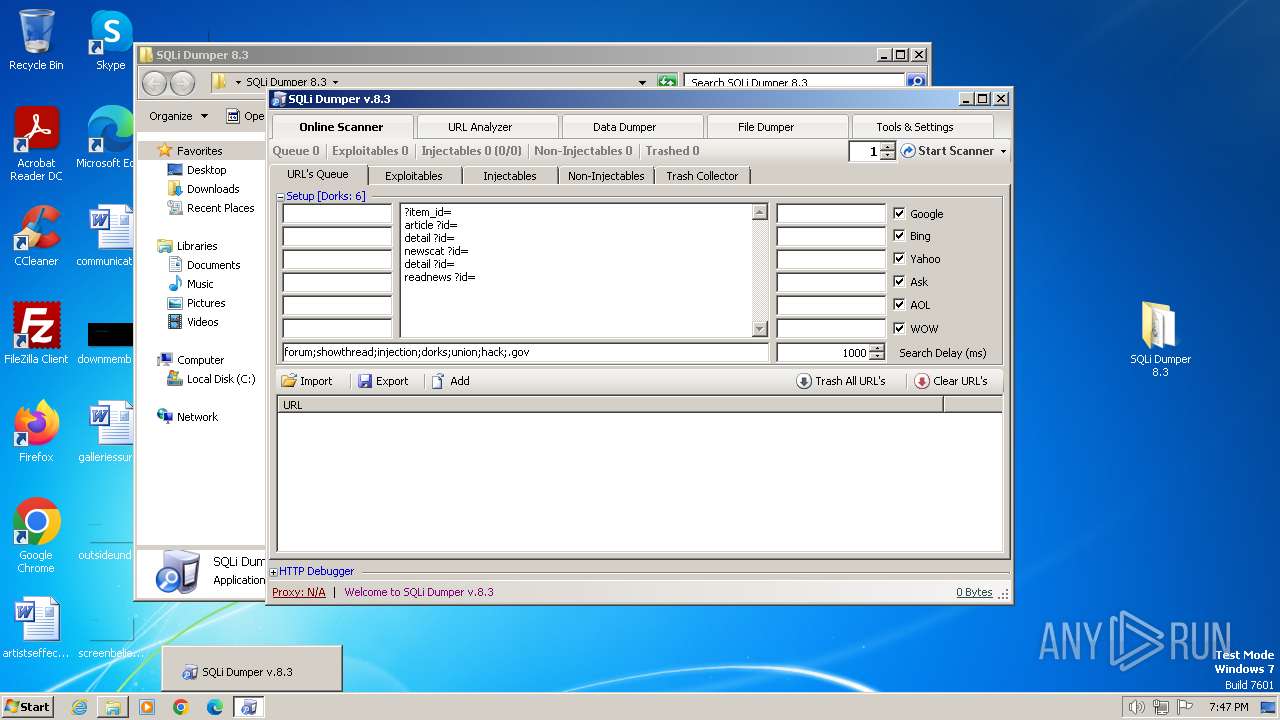Open File Explorer from the taskbar

pyautogui.click(x=113, y=707)
